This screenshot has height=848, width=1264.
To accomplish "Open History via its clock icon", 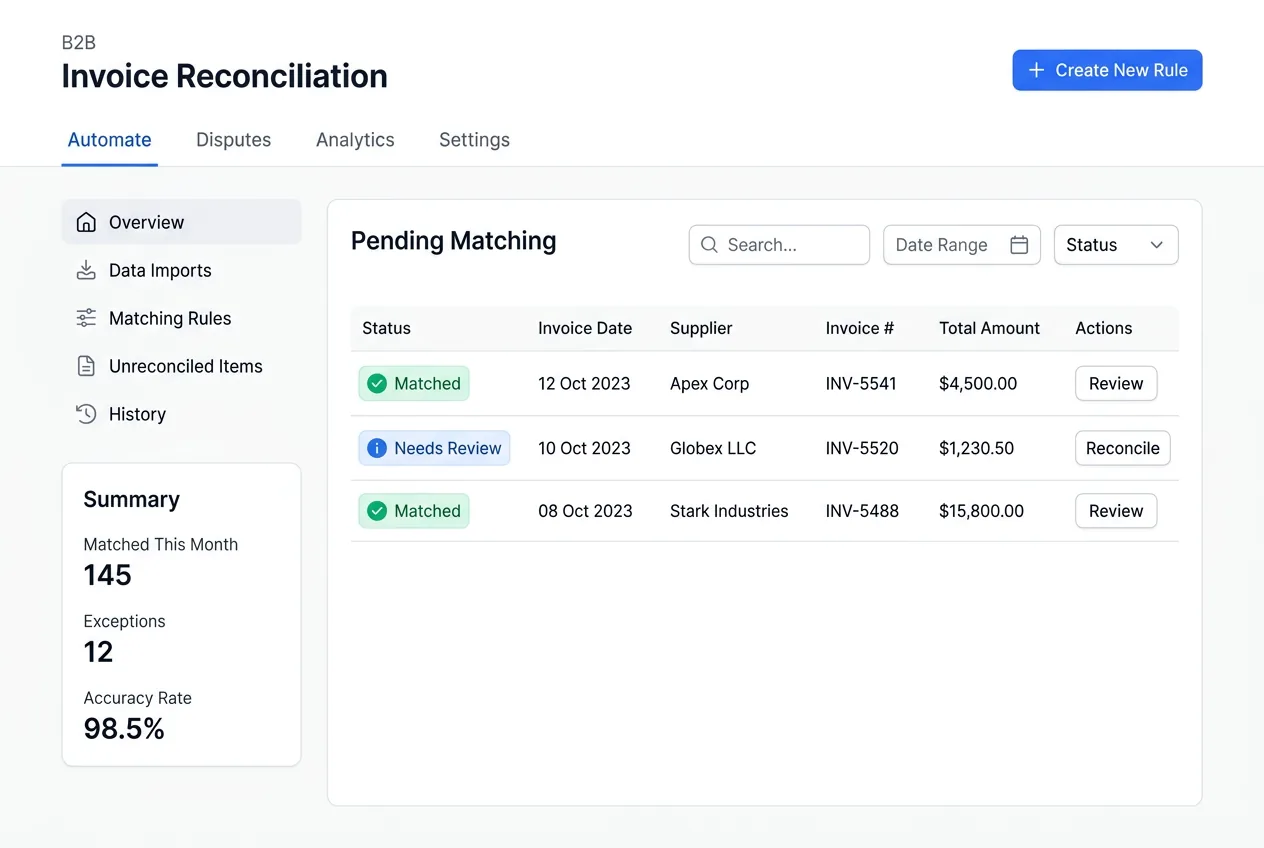I will coord(88,414).
